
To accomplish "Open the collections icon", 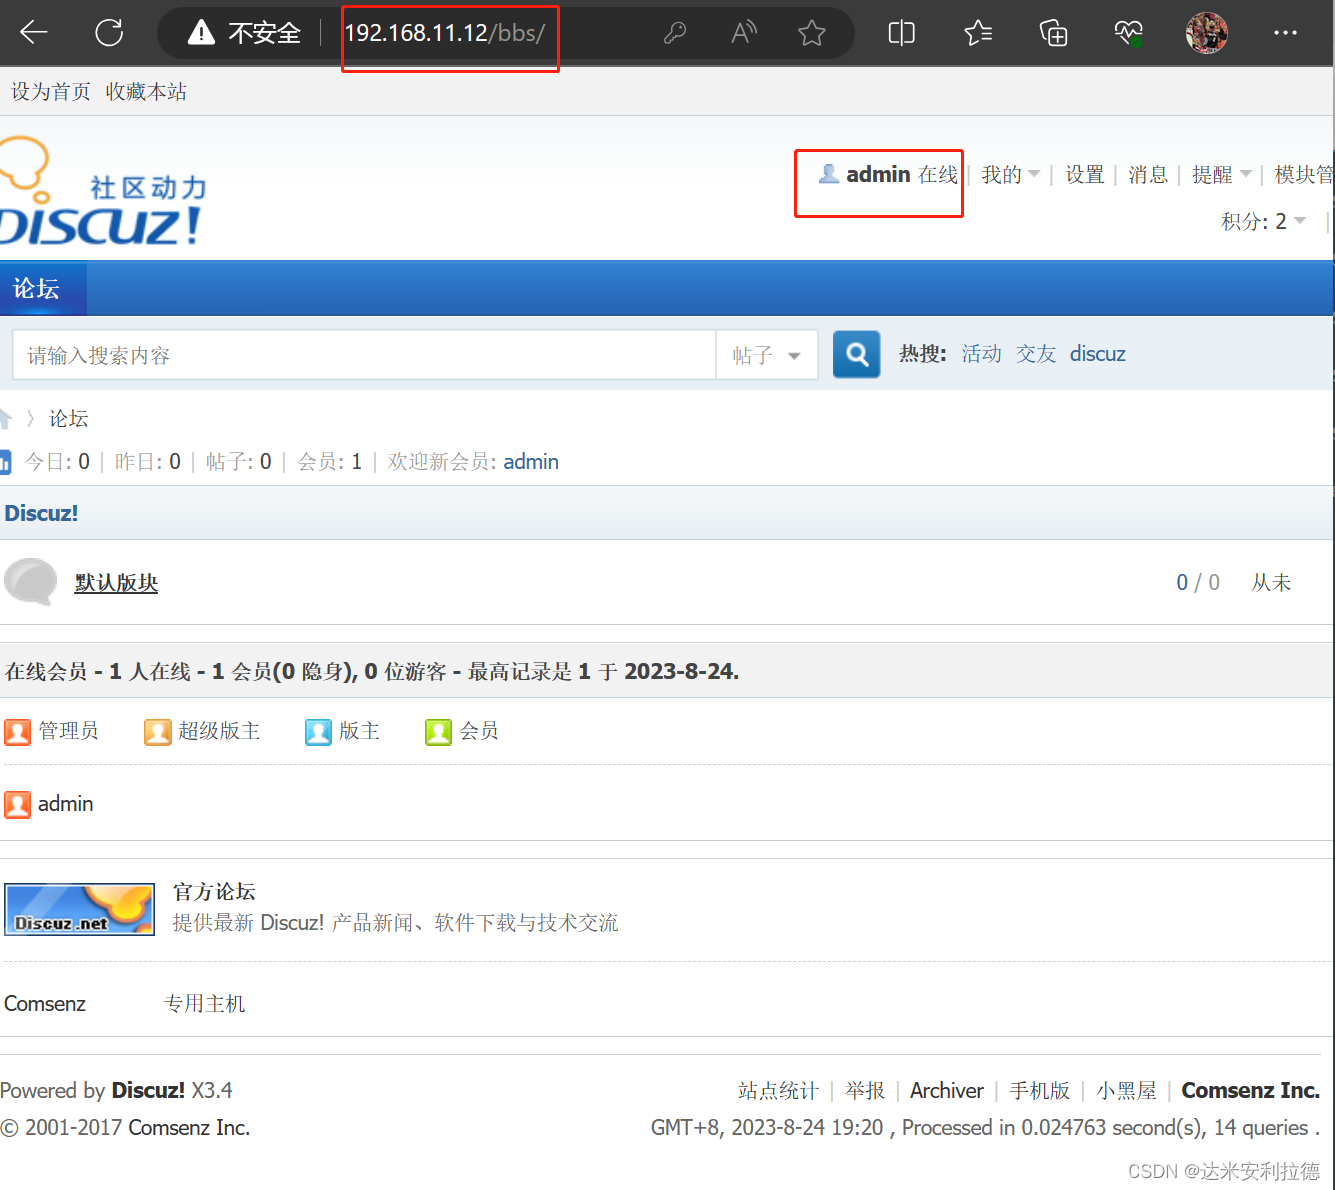I will (x=1053, y=33).
